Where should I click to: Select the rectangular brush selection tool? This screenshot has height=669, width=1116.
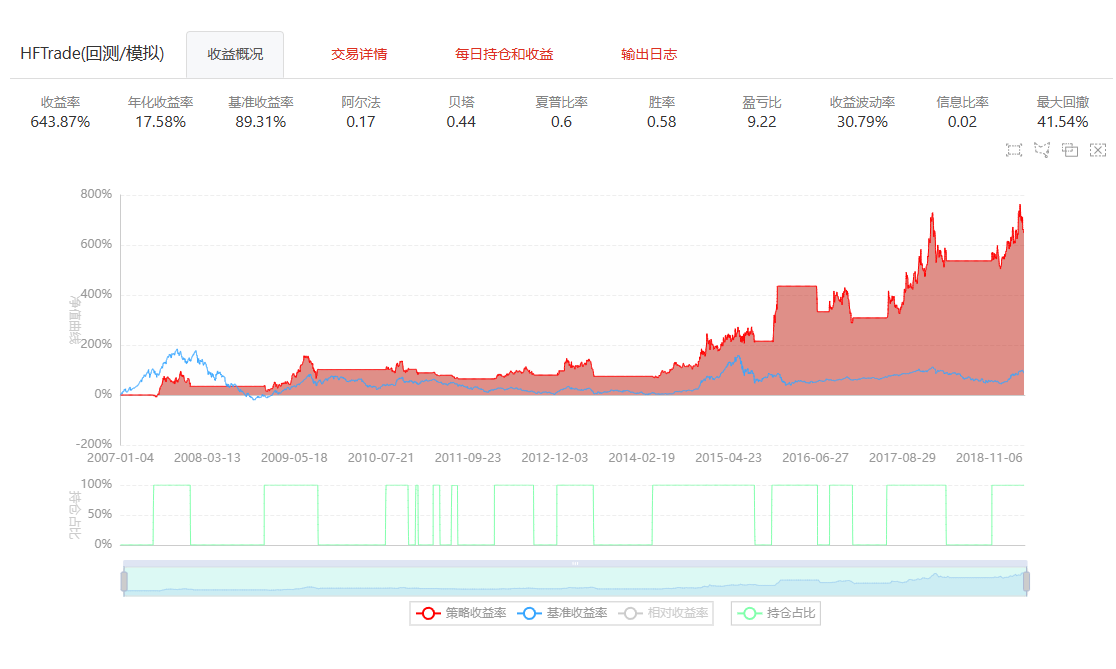pos(1014,150)
